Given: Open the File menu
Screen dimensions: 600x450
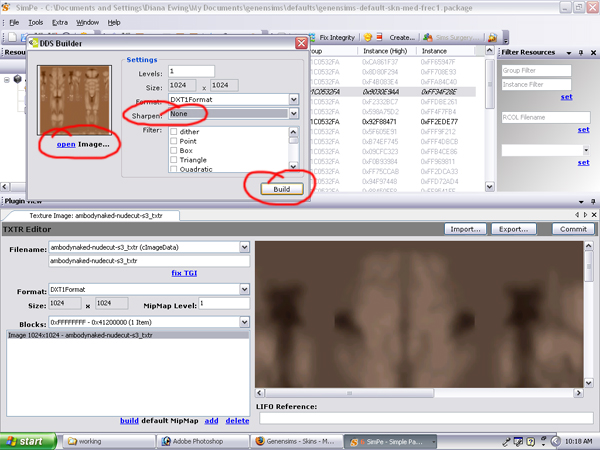Looking at the screenshot, I should [x=14, y=23].
